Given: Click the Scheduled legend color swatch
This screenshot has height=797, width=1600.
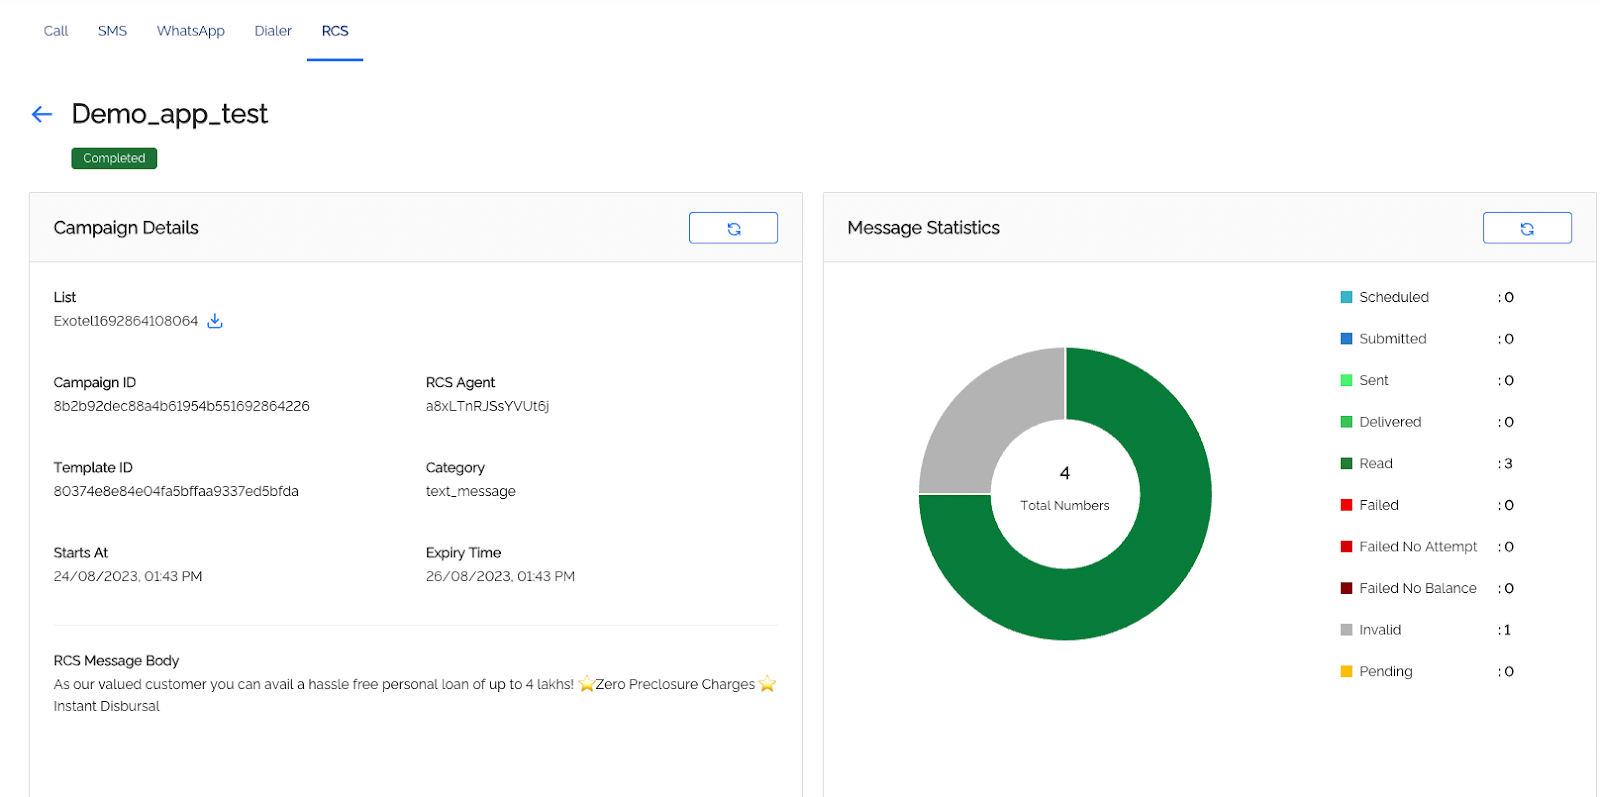Looking at the screenshot, I should 1346,297.
